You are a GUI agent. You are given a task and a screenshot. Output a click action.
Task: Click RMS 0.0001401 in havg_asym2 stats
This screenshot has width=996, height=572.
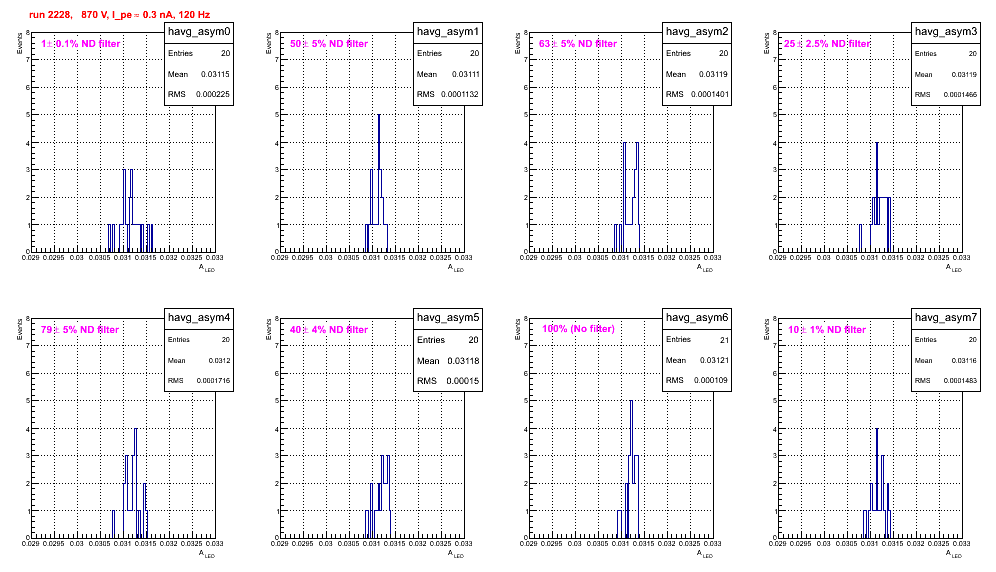point(697,95)
